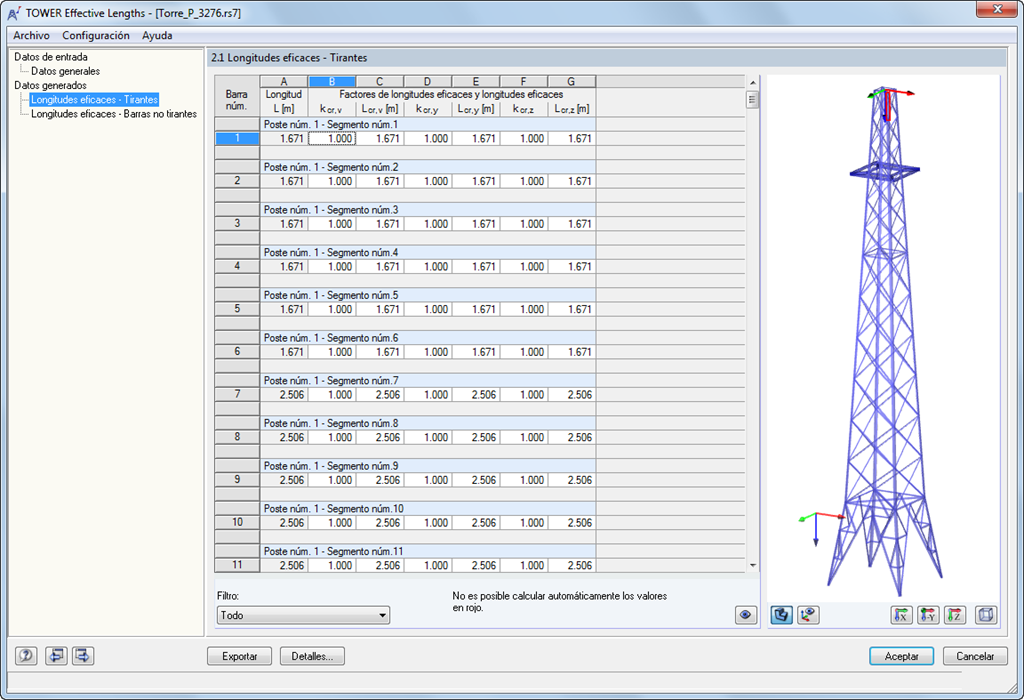The height and width of the screenshot is (700, 1024).
Task: Toggle visibility with the eye icon near Filtro
Action: 745,614
